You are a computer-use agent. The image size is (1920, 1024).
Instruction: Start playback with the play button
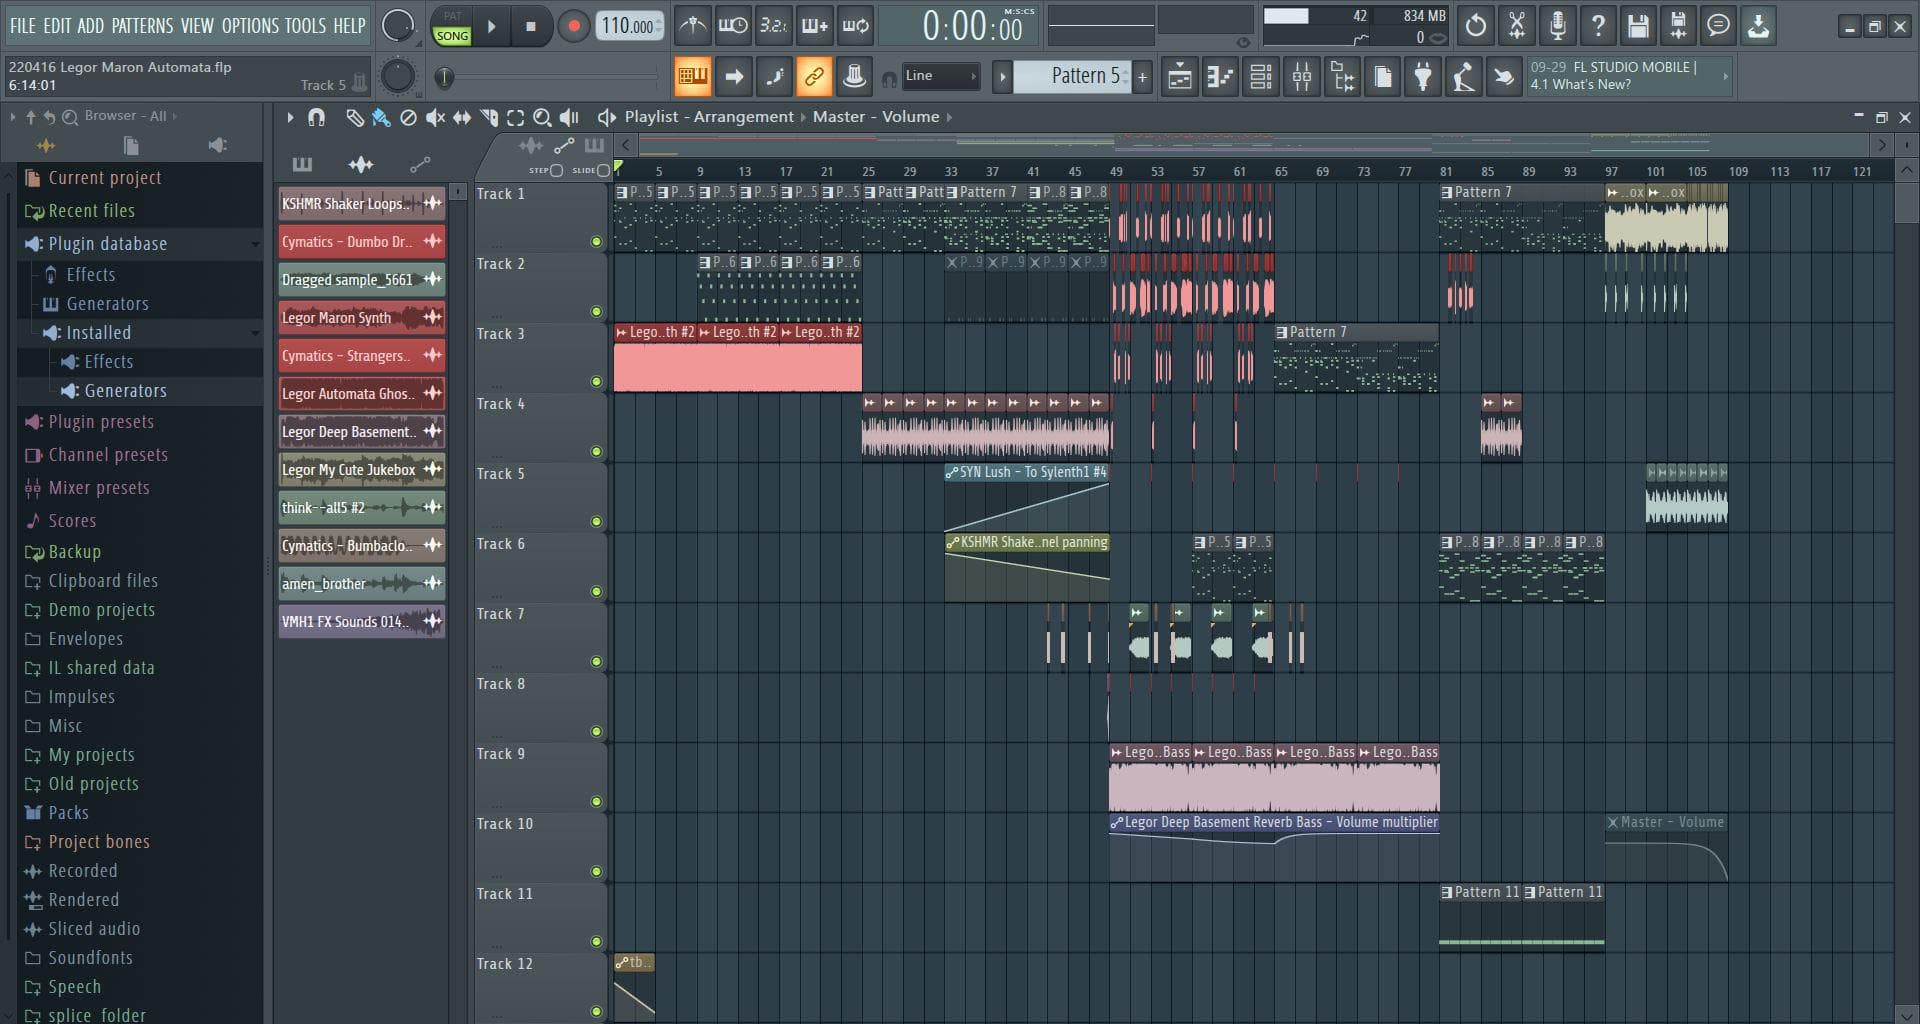(x=491, y=27)
